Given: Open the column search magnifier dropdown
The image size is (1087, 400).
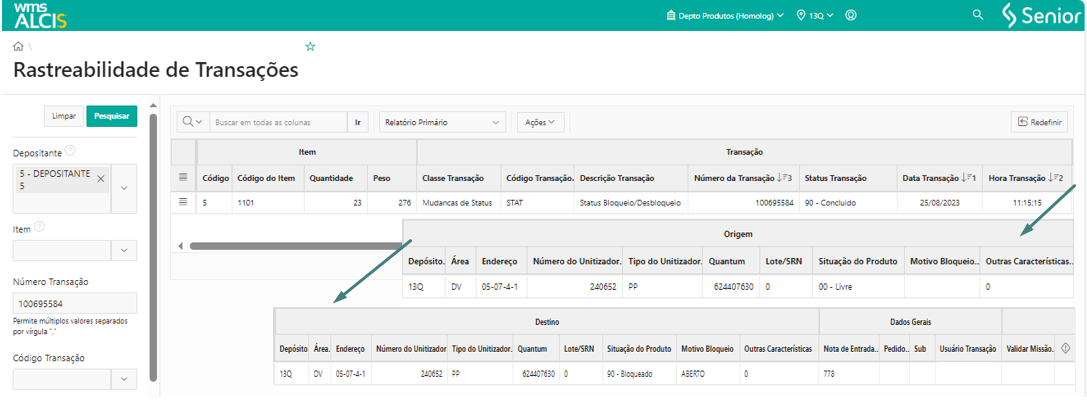Looking at the screenshot, I should (193, 122).
